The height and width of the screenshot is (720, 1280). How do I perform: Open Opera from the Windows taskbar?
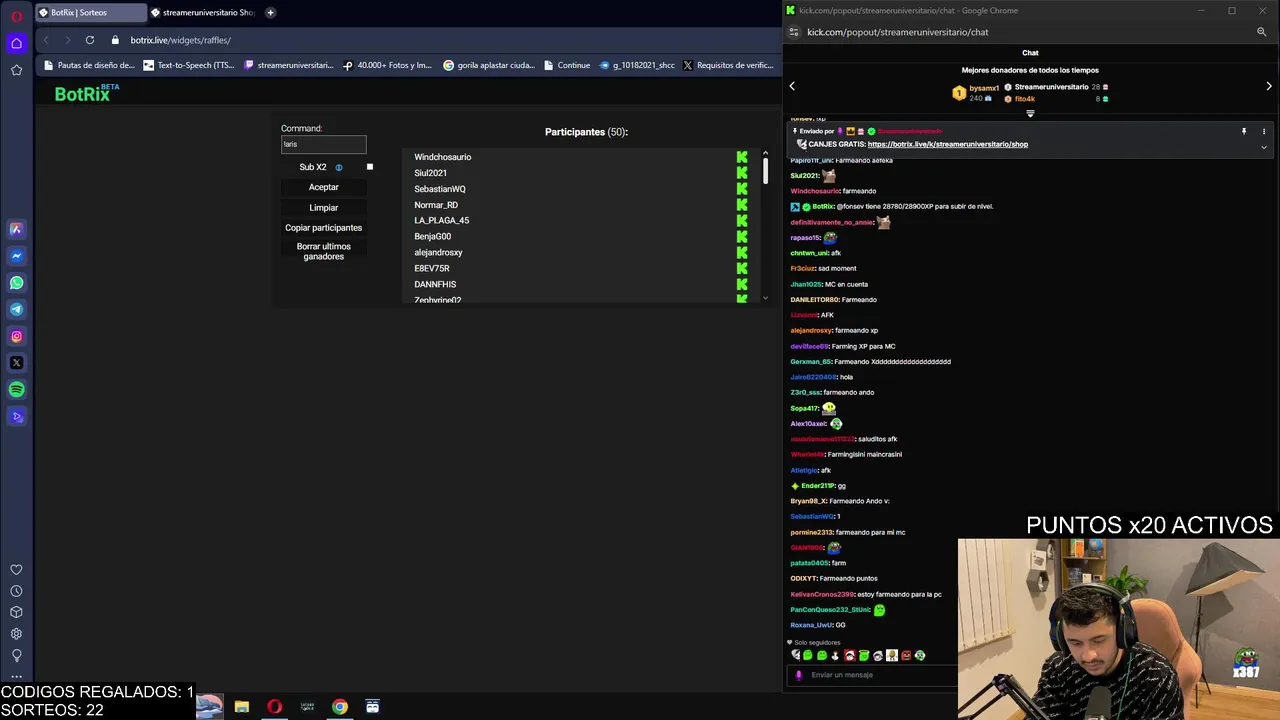coord(274,707)
